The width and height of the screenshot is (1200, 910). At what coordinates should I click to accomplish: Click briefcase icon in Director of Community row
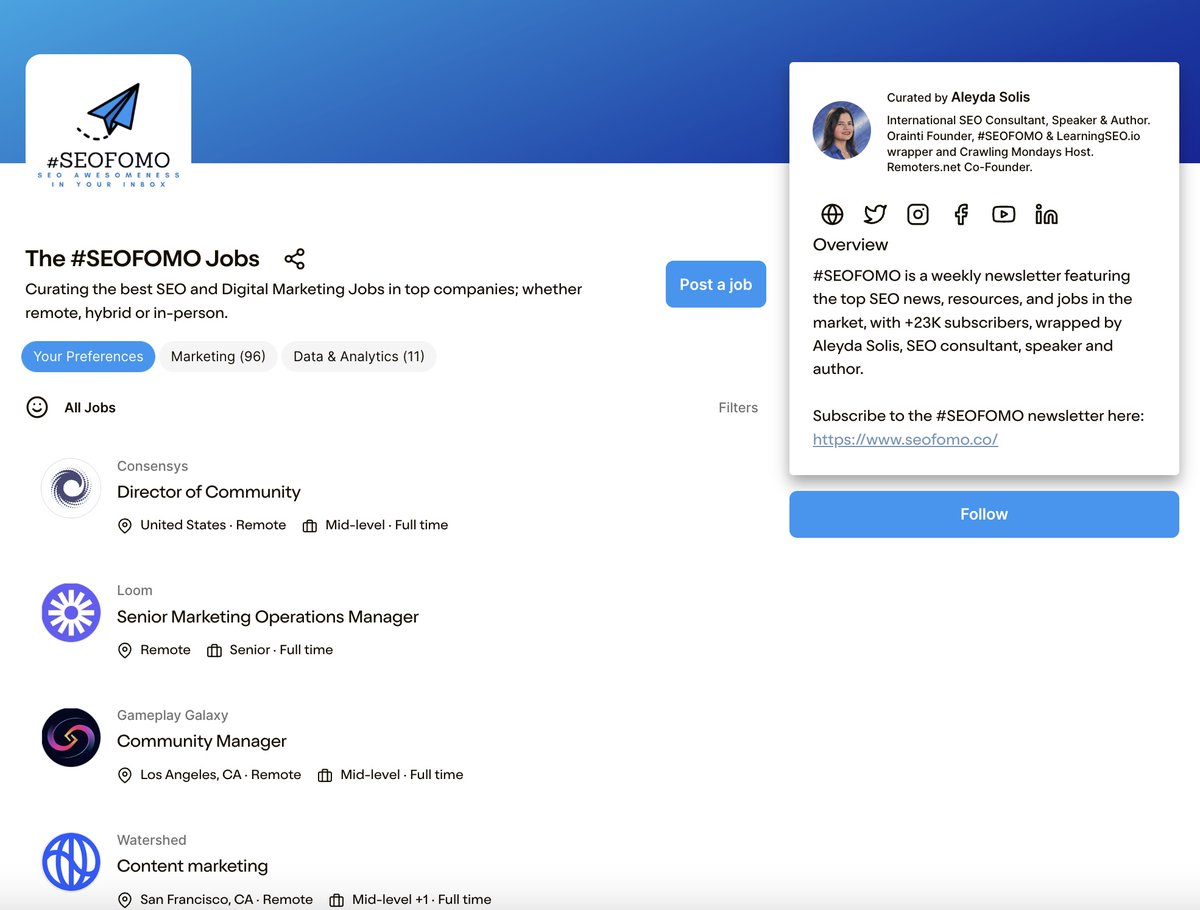[x=310, y=525]
